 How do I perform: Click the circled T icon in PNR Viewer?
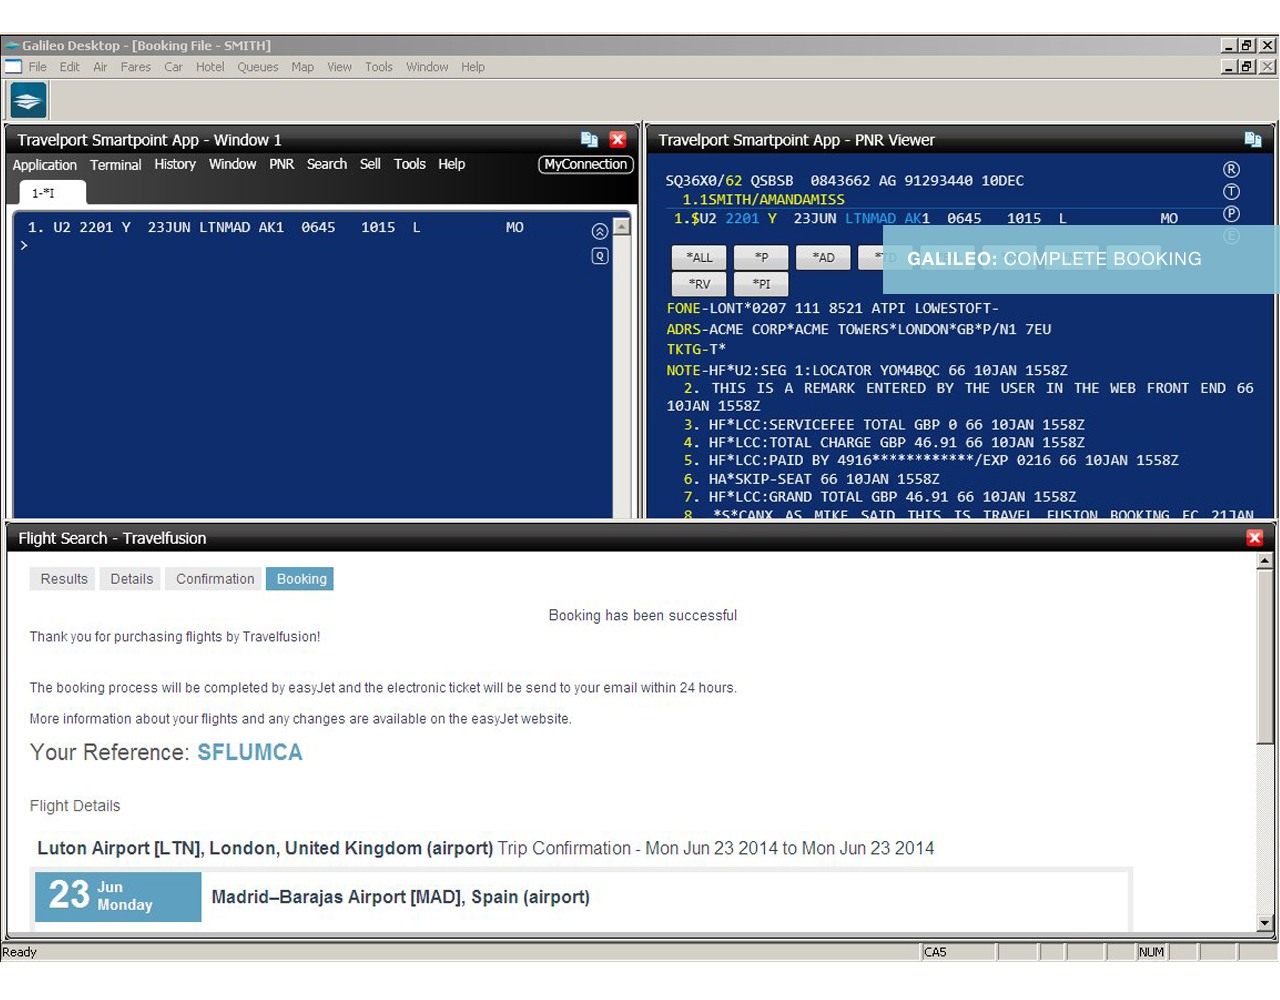(x=1232, y=192)
